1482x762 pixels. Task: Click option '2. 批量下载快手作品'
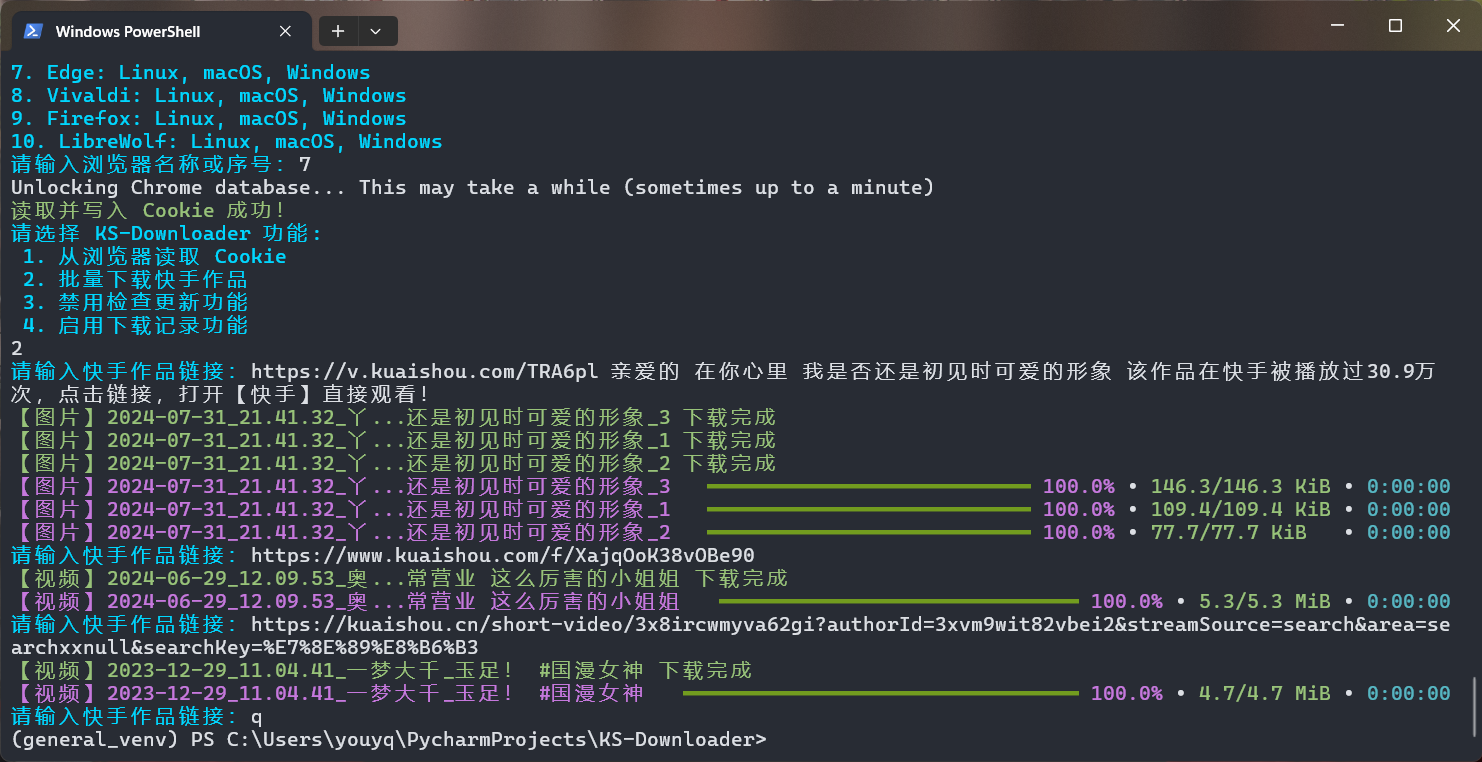coord(135,280)
